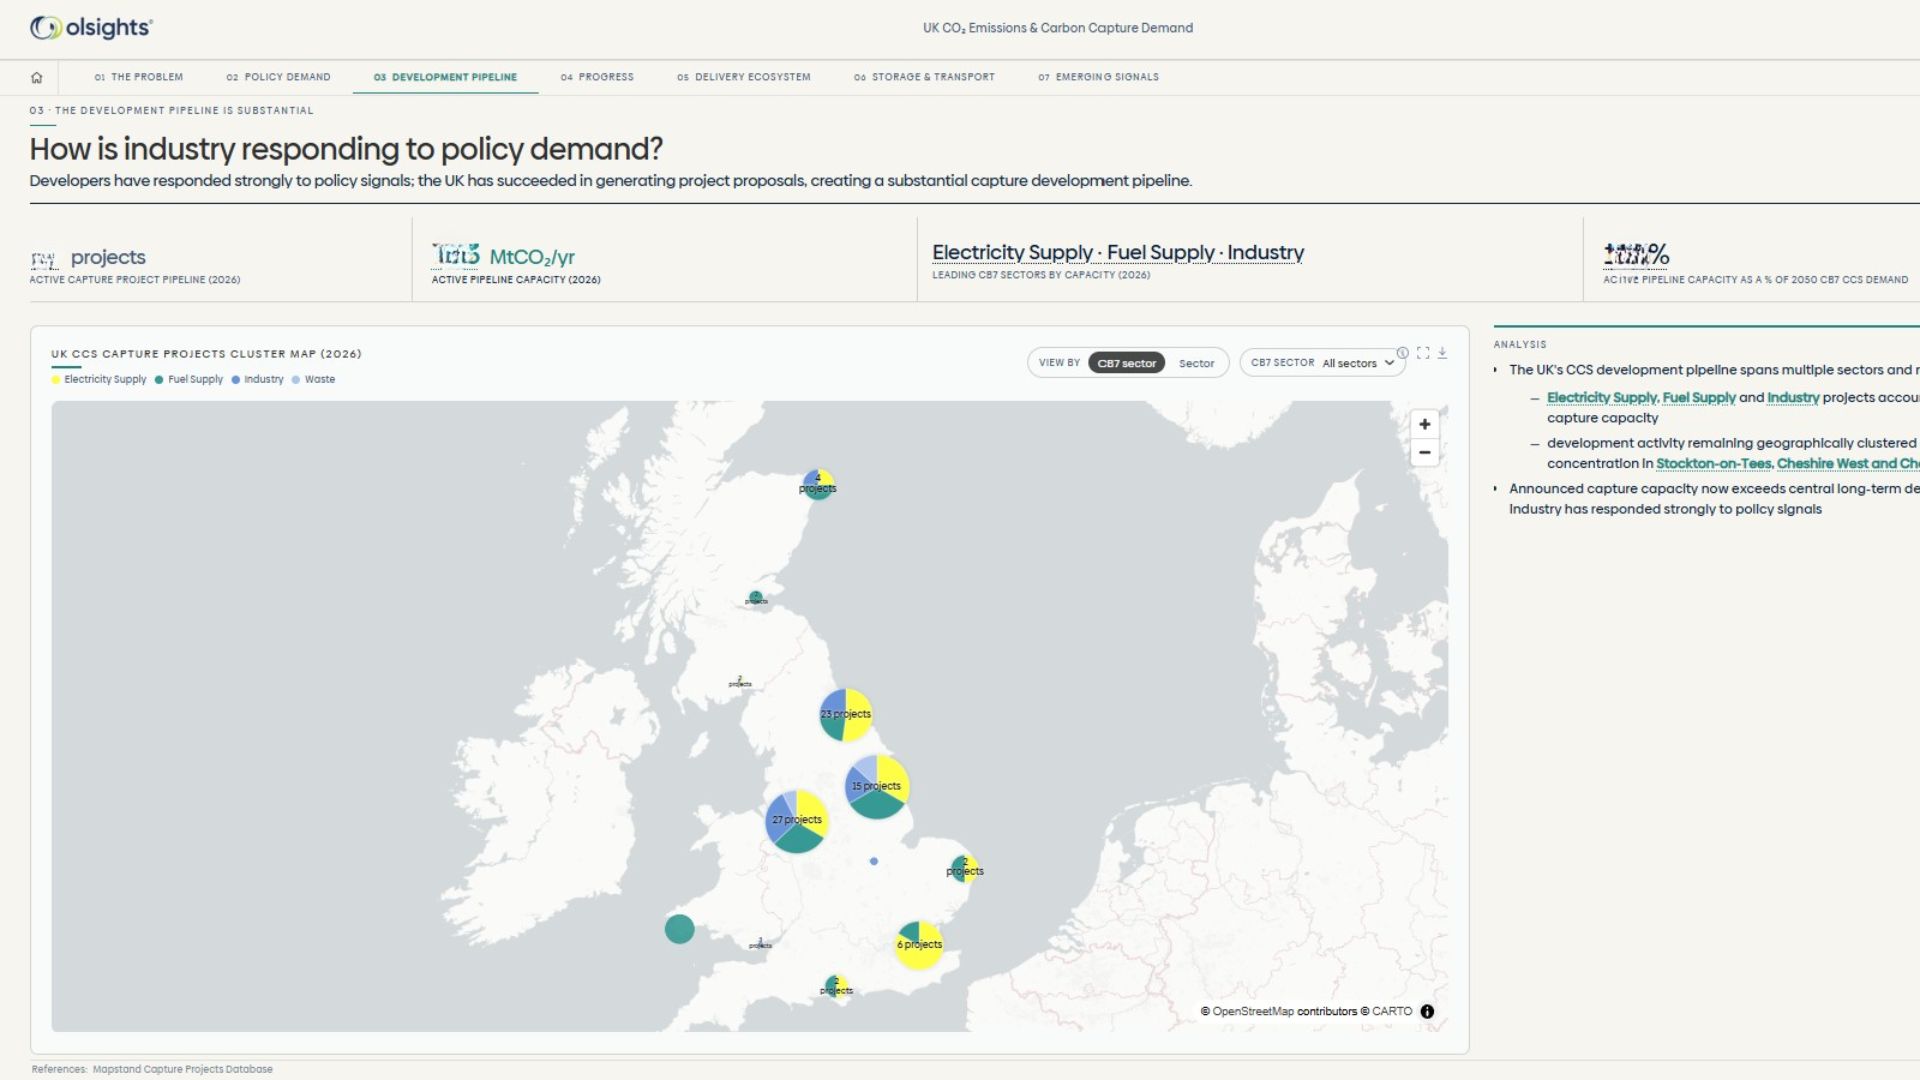Image resolution: width=1920 pixels, height=1080 pixels.
Task: Expand the map to fullscreen
Action: pos(1423,353)
